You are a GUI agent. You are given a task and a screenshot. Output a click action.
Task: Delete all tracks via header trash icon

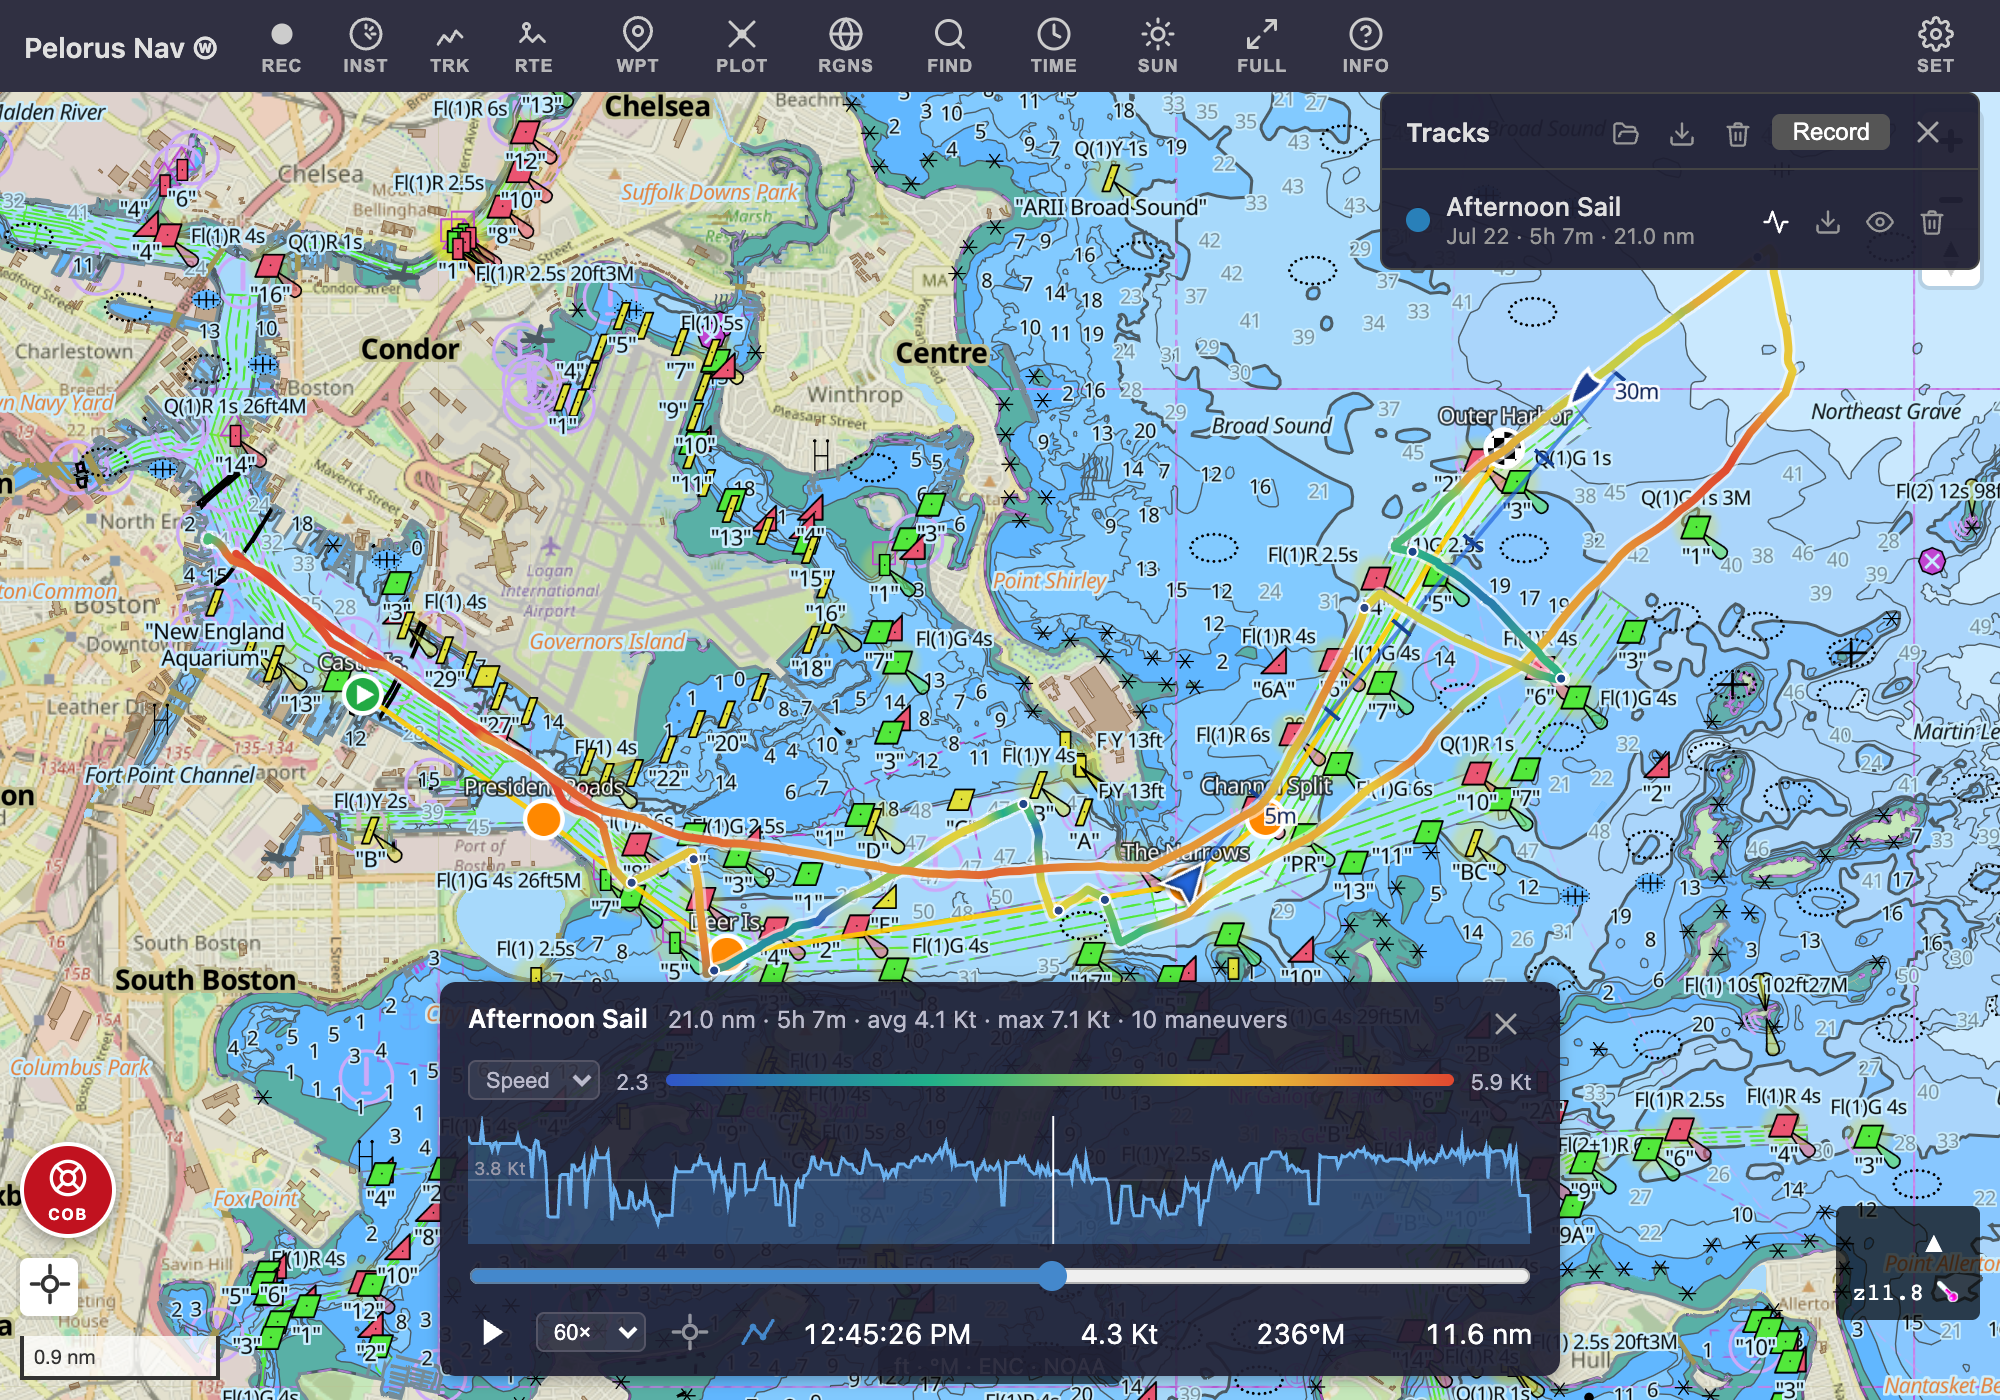click(x=1738, y=133)
